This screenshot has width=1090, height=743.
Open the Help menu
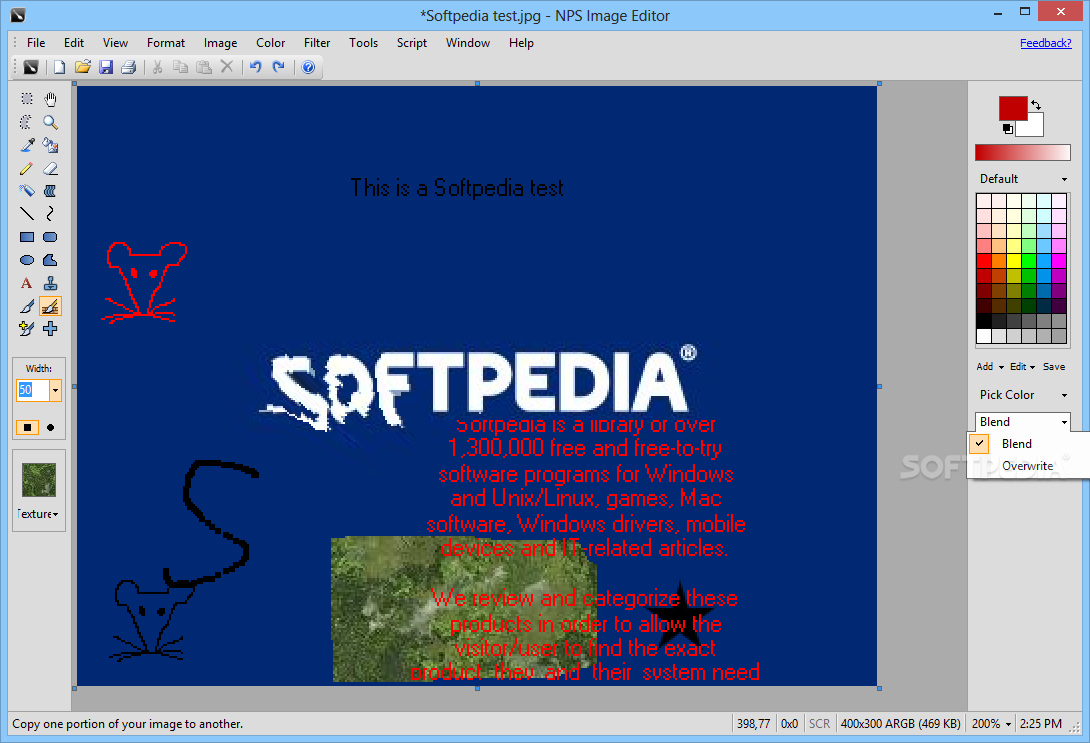(521, 43)
